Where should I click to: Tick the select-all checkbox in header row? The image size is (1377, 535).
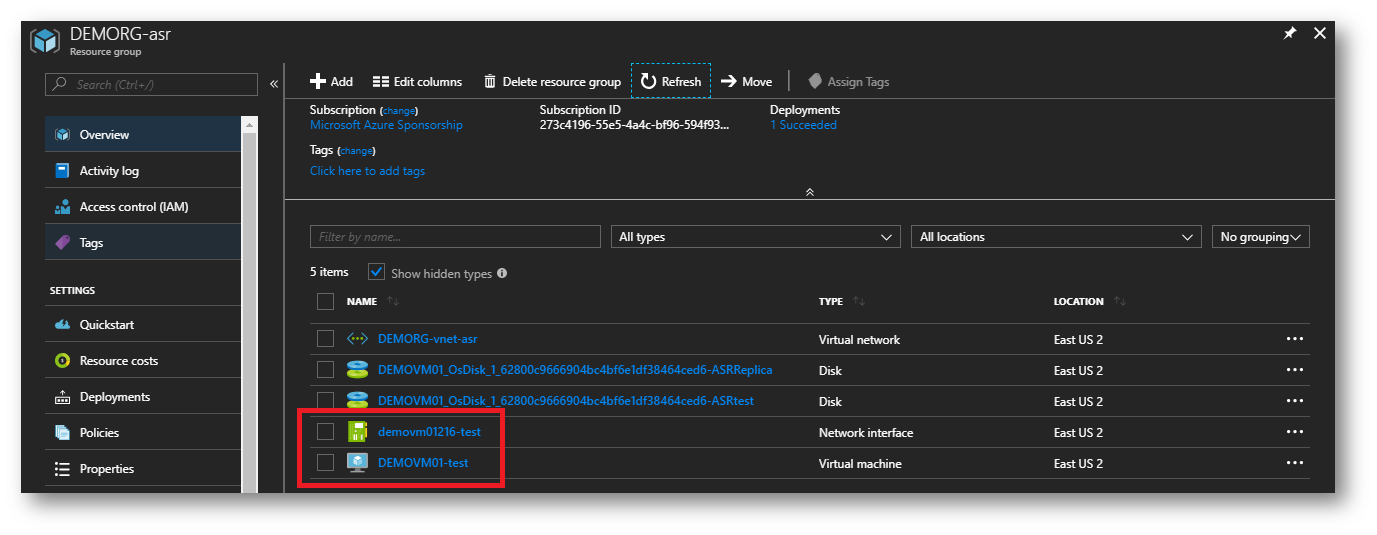tap(325, 301)
